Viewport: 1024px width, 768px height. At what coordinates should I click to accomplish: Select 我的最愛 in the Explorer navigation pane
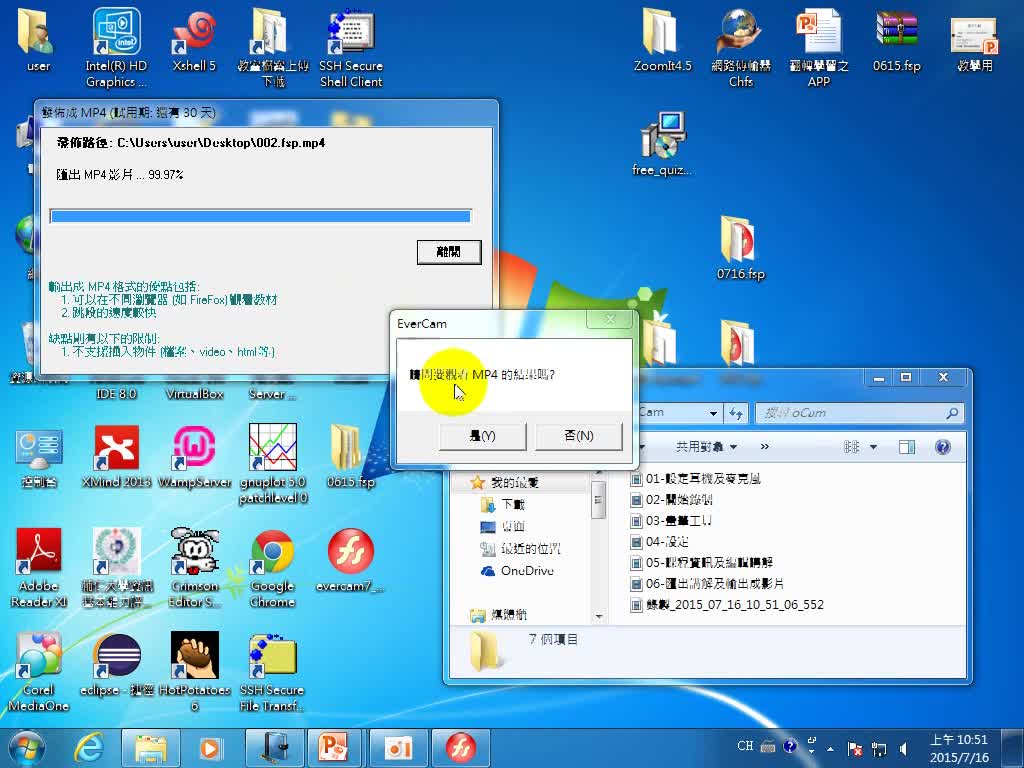(515, 483)
